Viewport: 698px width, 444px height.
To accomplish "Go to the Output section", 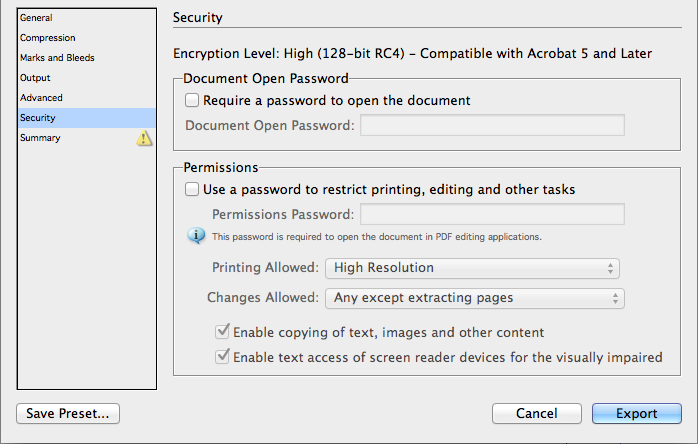I will tap(35, 78).
